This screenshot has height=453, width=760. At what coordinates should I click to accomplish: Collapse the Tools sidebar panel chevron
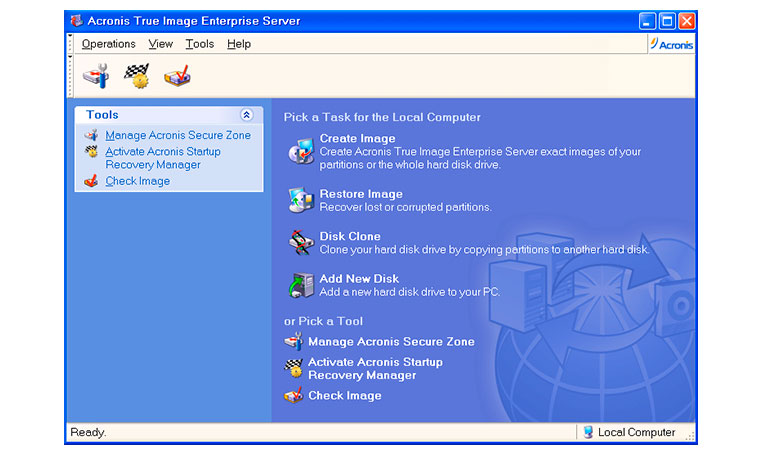(246, 115)
